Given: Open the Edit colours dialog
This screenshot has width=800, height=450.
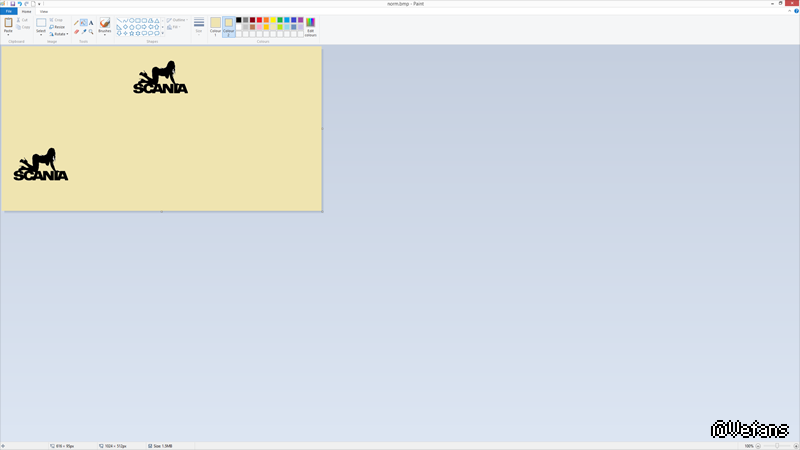Looking at the screenshot, I should [310, 26].
